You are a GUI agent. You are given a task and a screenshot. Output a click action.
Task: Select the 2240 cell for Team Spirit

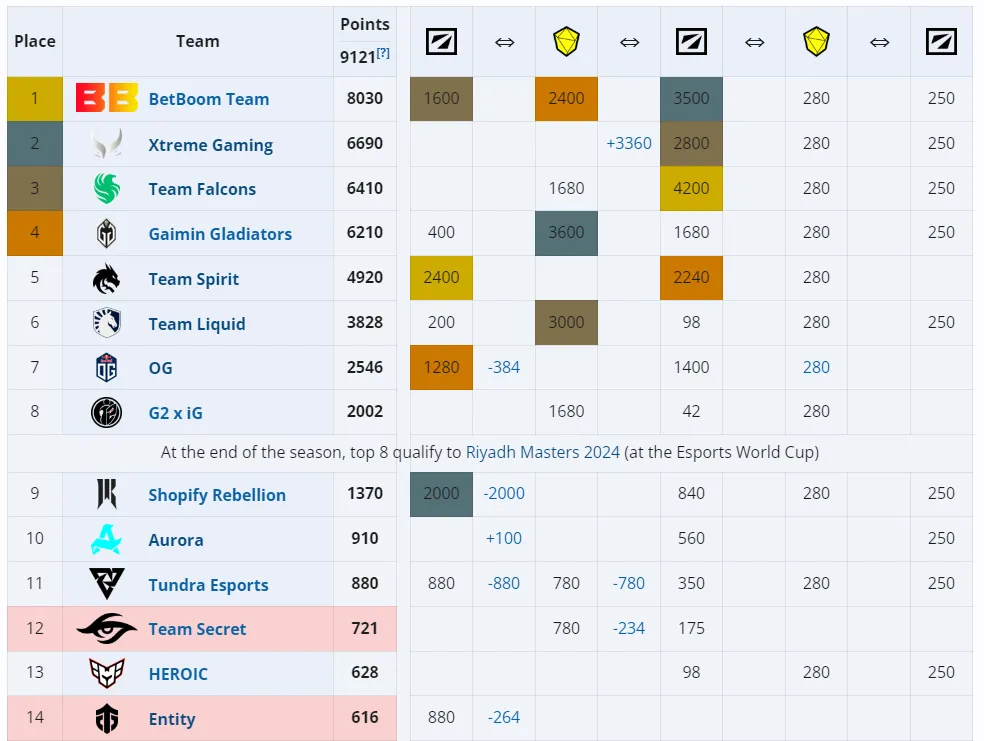tap(691, 277)
